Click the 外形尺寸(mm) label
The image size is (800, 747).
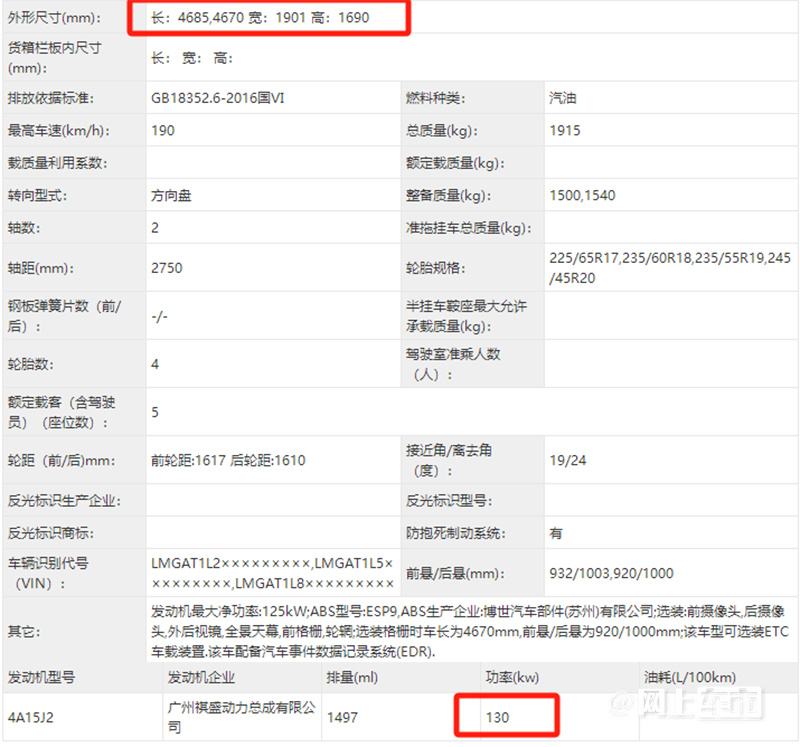(x=54, y=18)
